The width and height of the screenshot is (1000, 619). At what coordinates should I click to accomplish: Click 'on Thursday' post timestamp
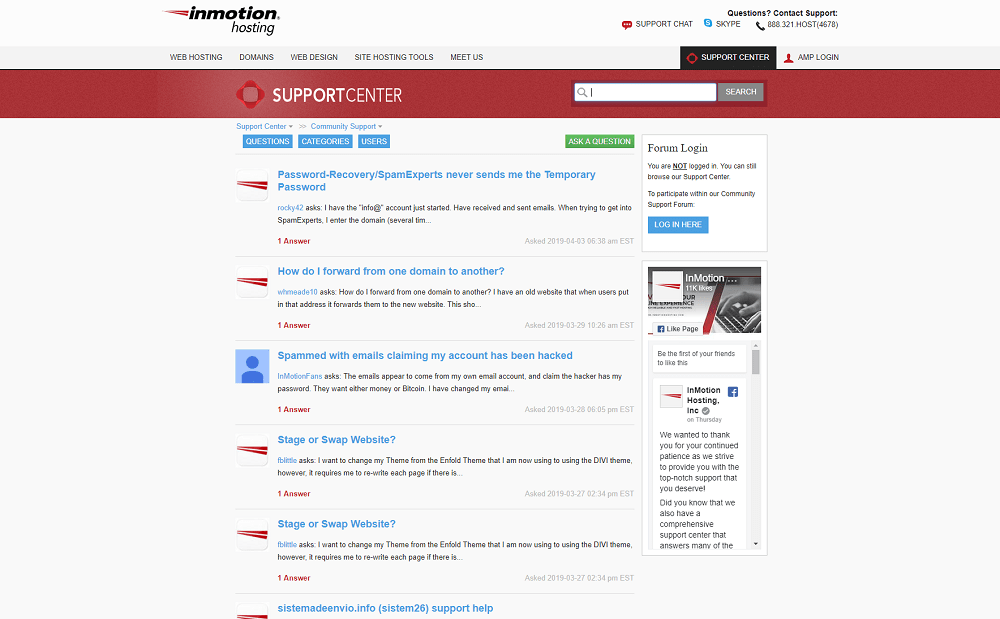point(704,419)
